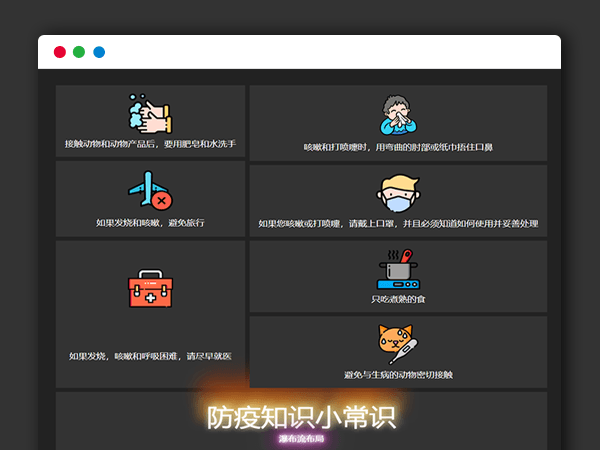The height and width of the screenshot is (450, 600).
Task: Click the 避免与生病的动物密切接触 caption
Action: click(398, 375)
